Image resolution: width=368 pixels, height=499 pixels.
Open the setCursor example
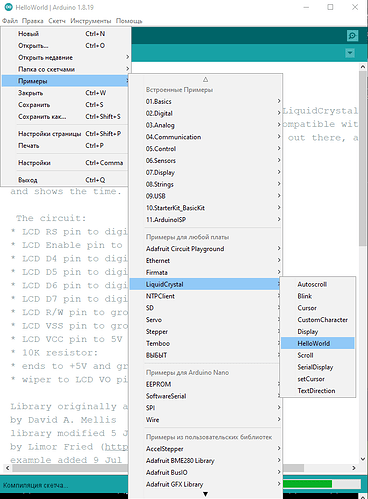click(x=318, y=379)
